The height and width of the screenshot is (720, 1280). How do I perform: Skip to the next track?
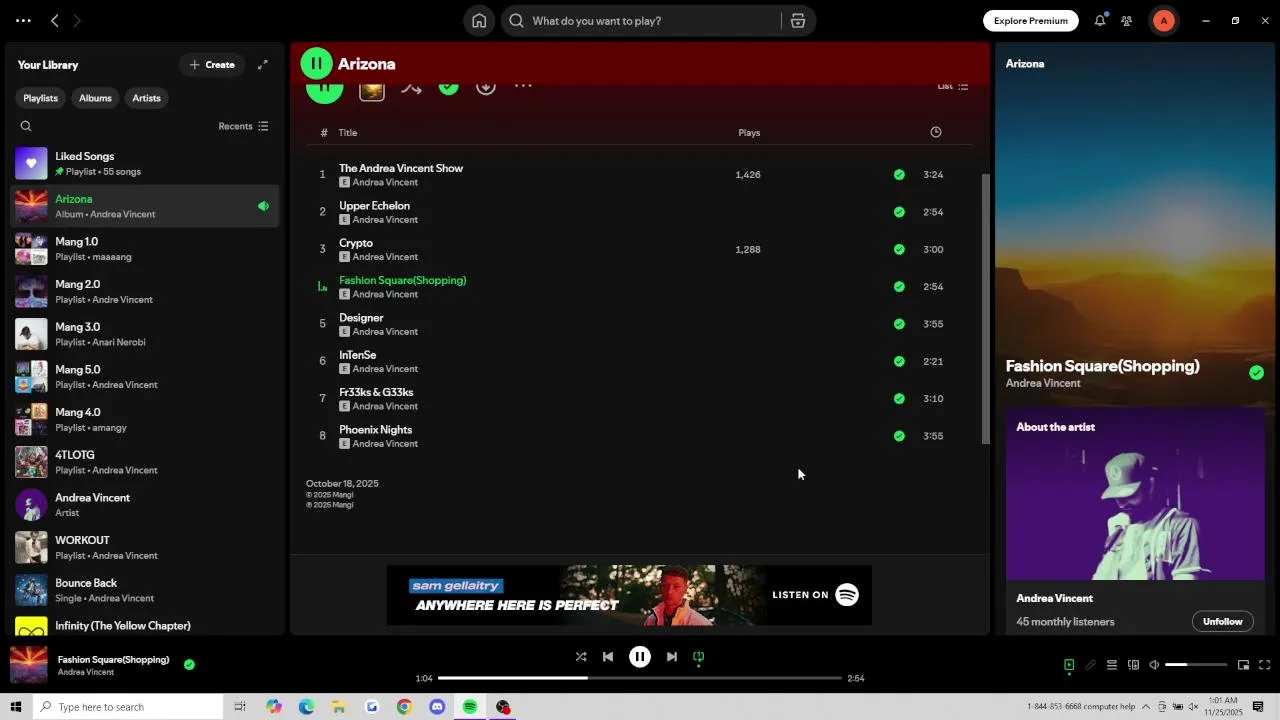click(672, 657)
